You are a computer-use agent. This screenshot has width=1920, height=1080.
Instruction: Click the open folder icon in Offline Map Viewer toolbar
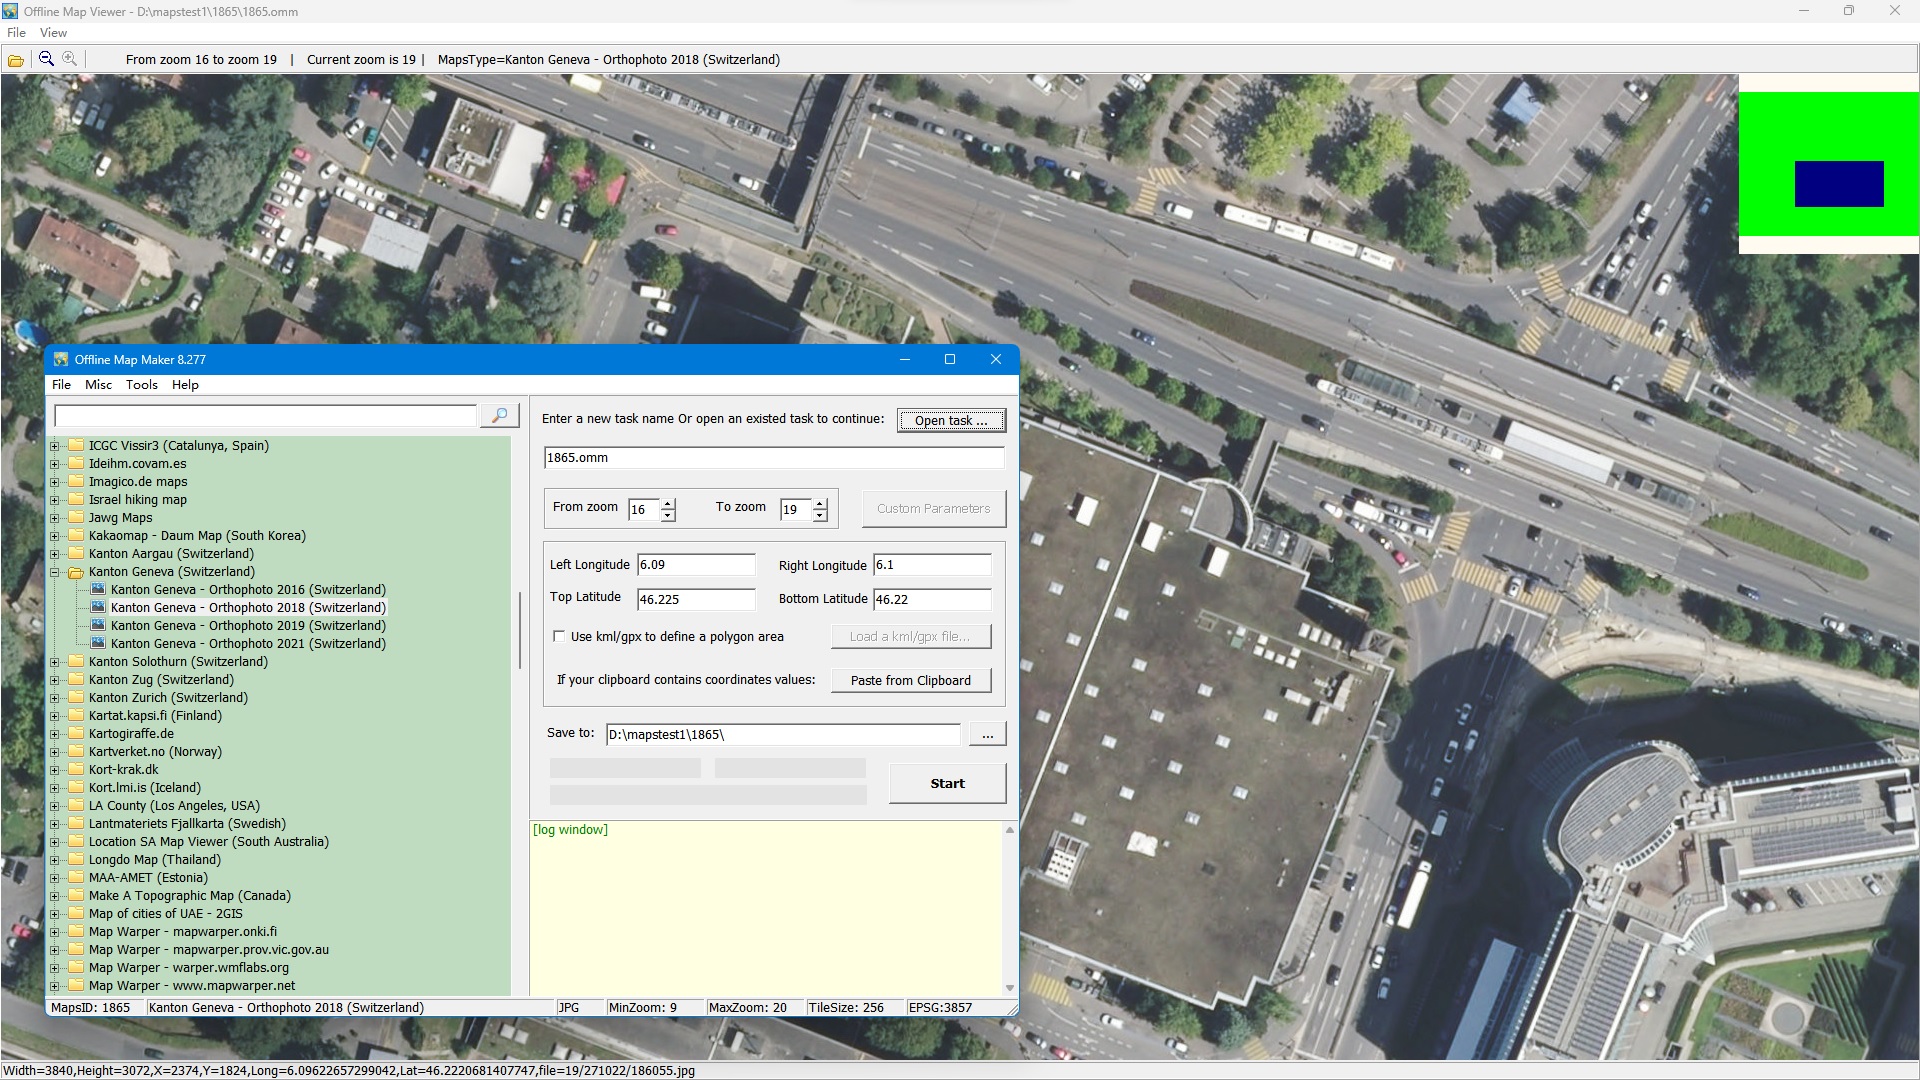tap(15, 60)
